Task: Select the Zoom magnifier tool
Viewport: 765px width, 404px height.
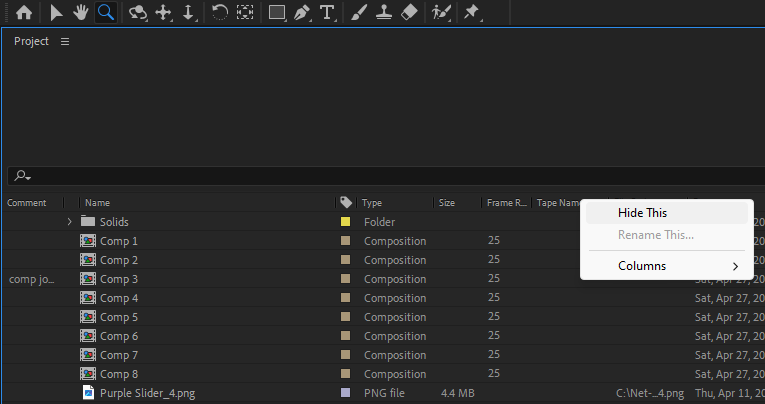Action: point(106,12)
